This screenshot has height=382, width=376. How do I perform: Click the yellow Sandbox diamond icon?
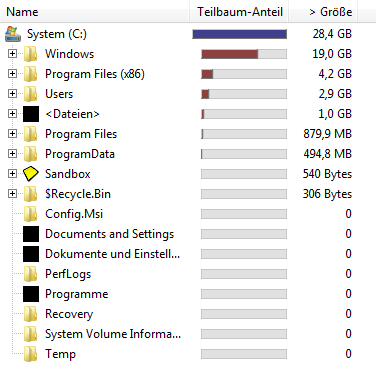[31, 174]
